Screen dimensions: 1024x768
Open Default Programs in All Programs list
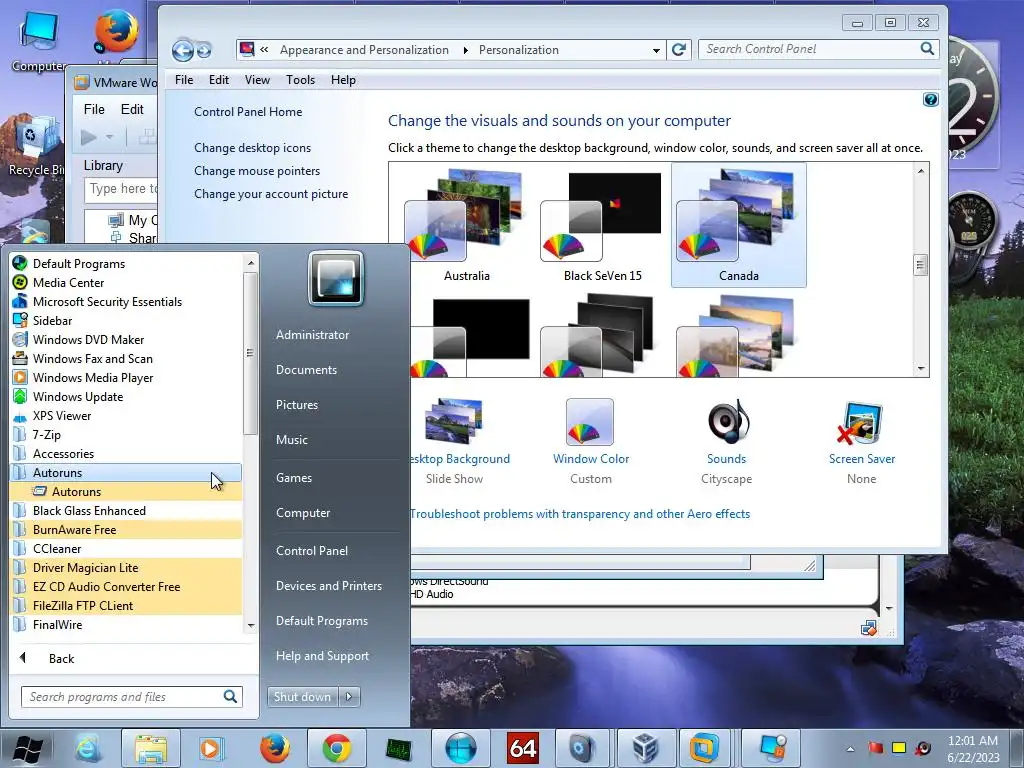127,264
